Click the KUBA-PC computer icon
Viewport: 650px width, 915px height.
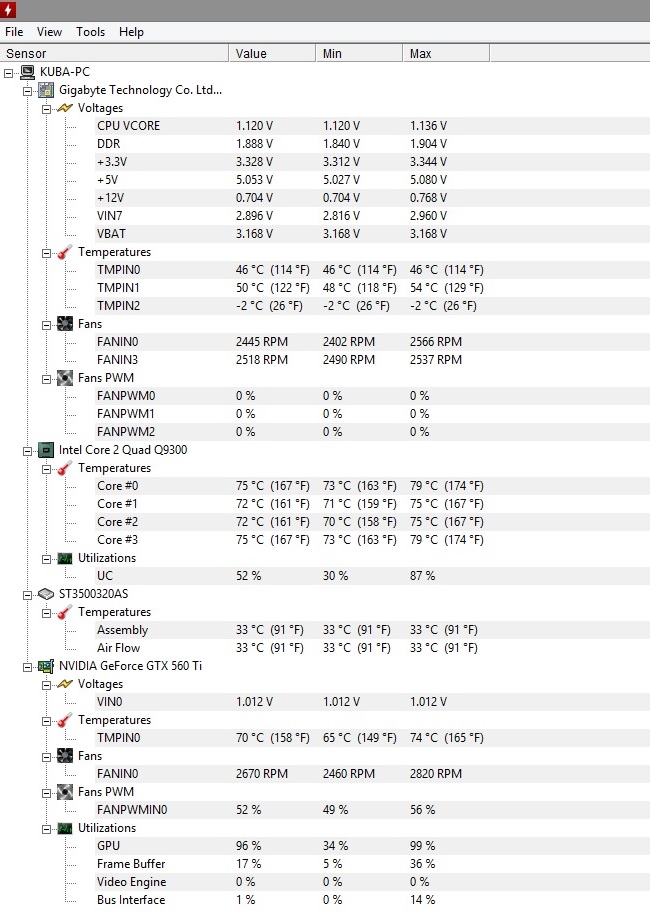click(x=27, y=72)
